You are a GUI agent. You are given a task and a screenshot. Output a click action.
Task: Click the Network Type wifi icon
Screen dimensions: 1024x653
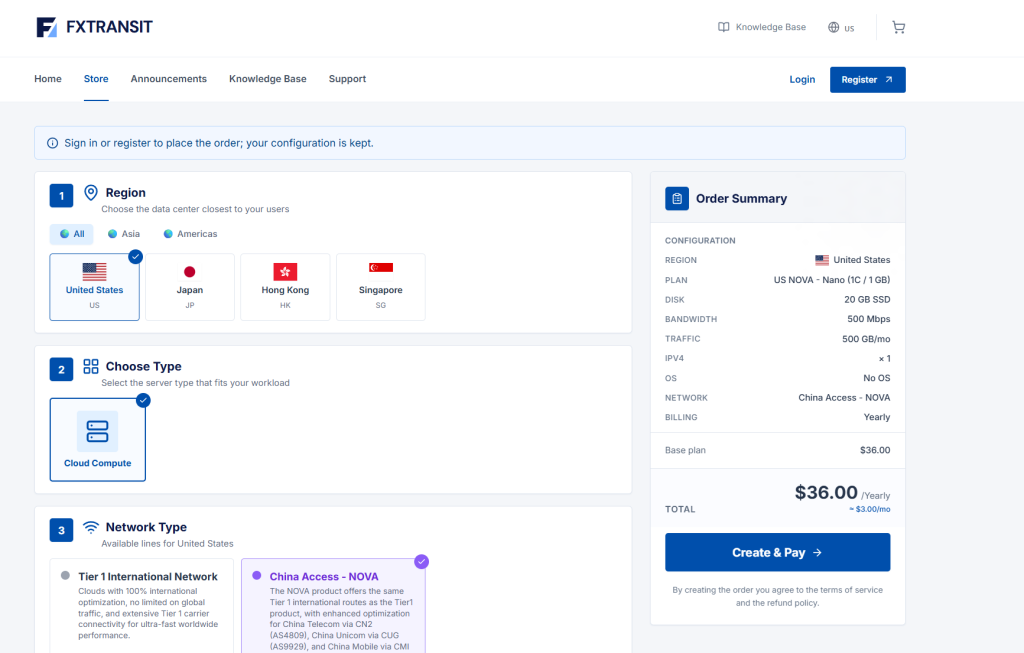click(x=91, y=527)
